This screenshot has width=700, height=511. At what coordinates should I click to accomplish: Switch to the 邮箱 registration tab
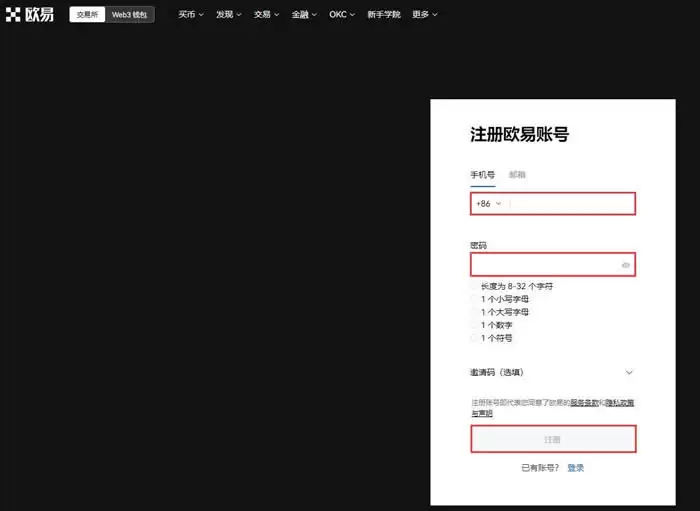[x=517, y=175]
